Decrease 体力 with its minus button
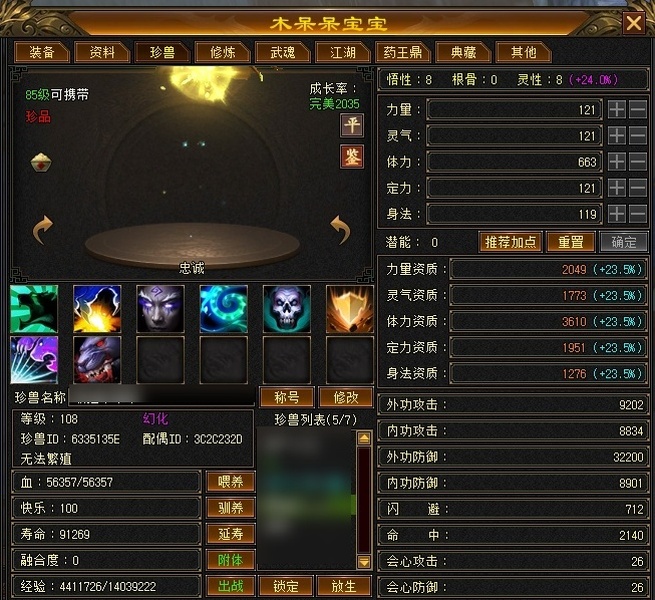 (x=638, y=162)
